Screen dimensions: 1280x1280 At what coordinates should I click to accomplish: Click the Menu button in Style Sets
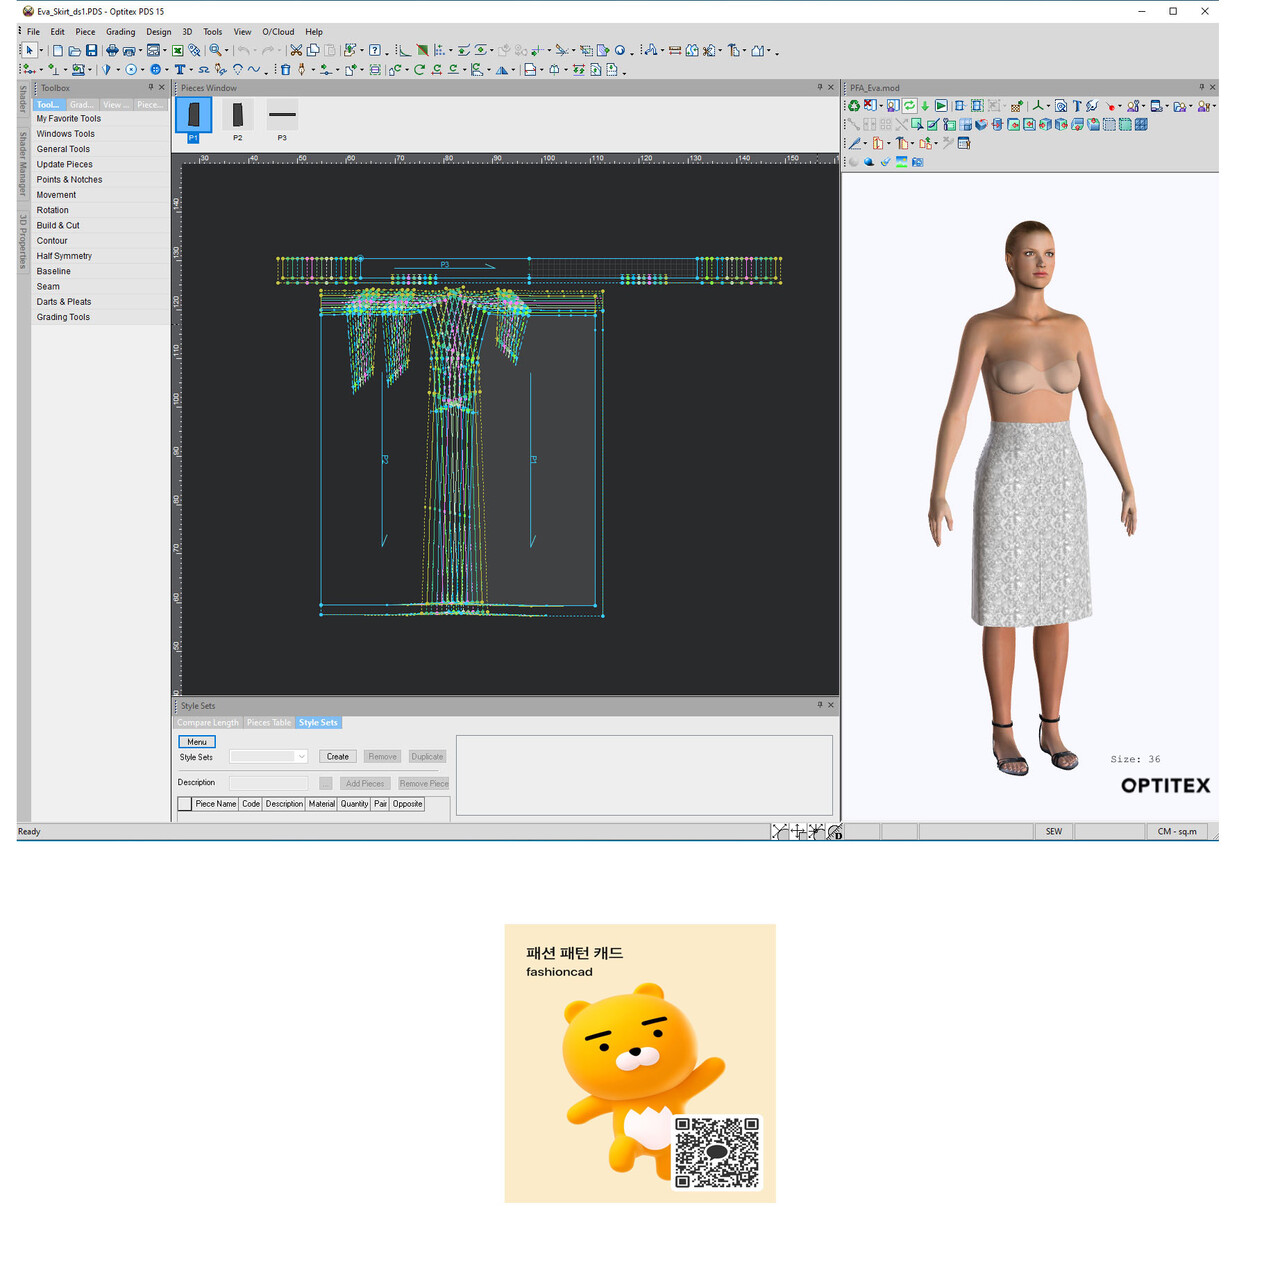coord(196,742)
